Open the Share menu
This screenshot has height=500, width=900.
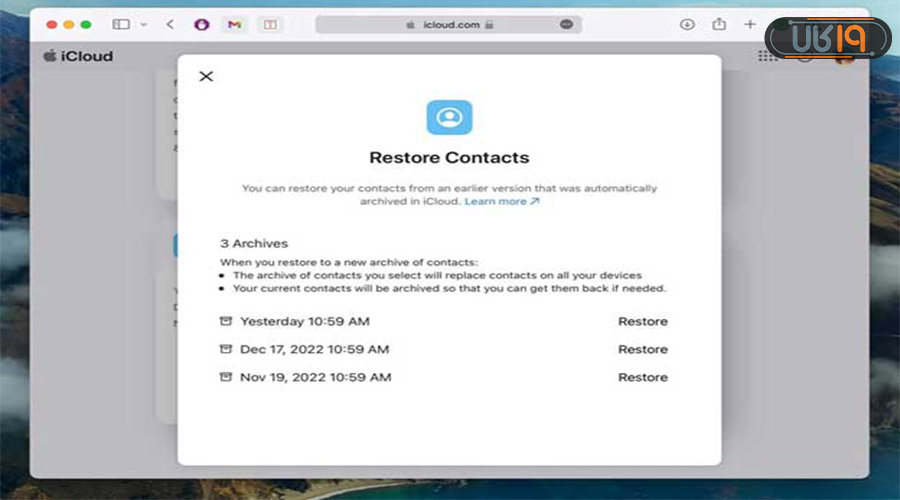(718, 24)
